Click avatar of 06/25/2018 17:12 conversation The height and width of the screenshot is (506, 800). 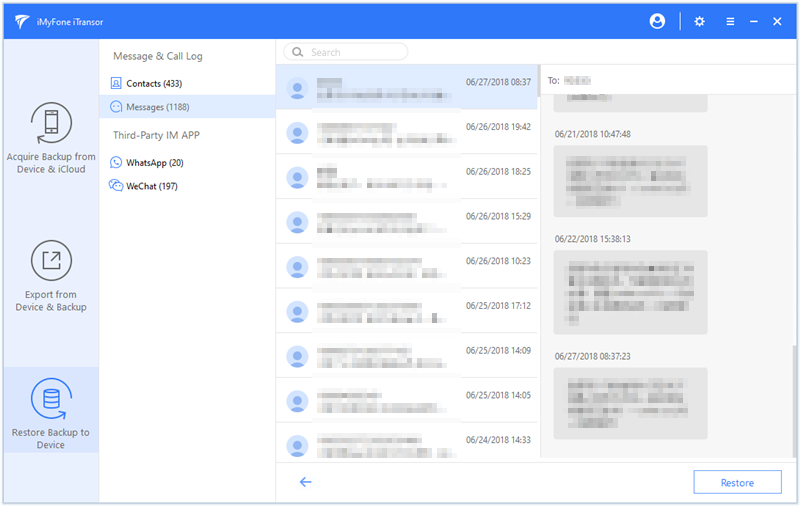coord(297,312)
